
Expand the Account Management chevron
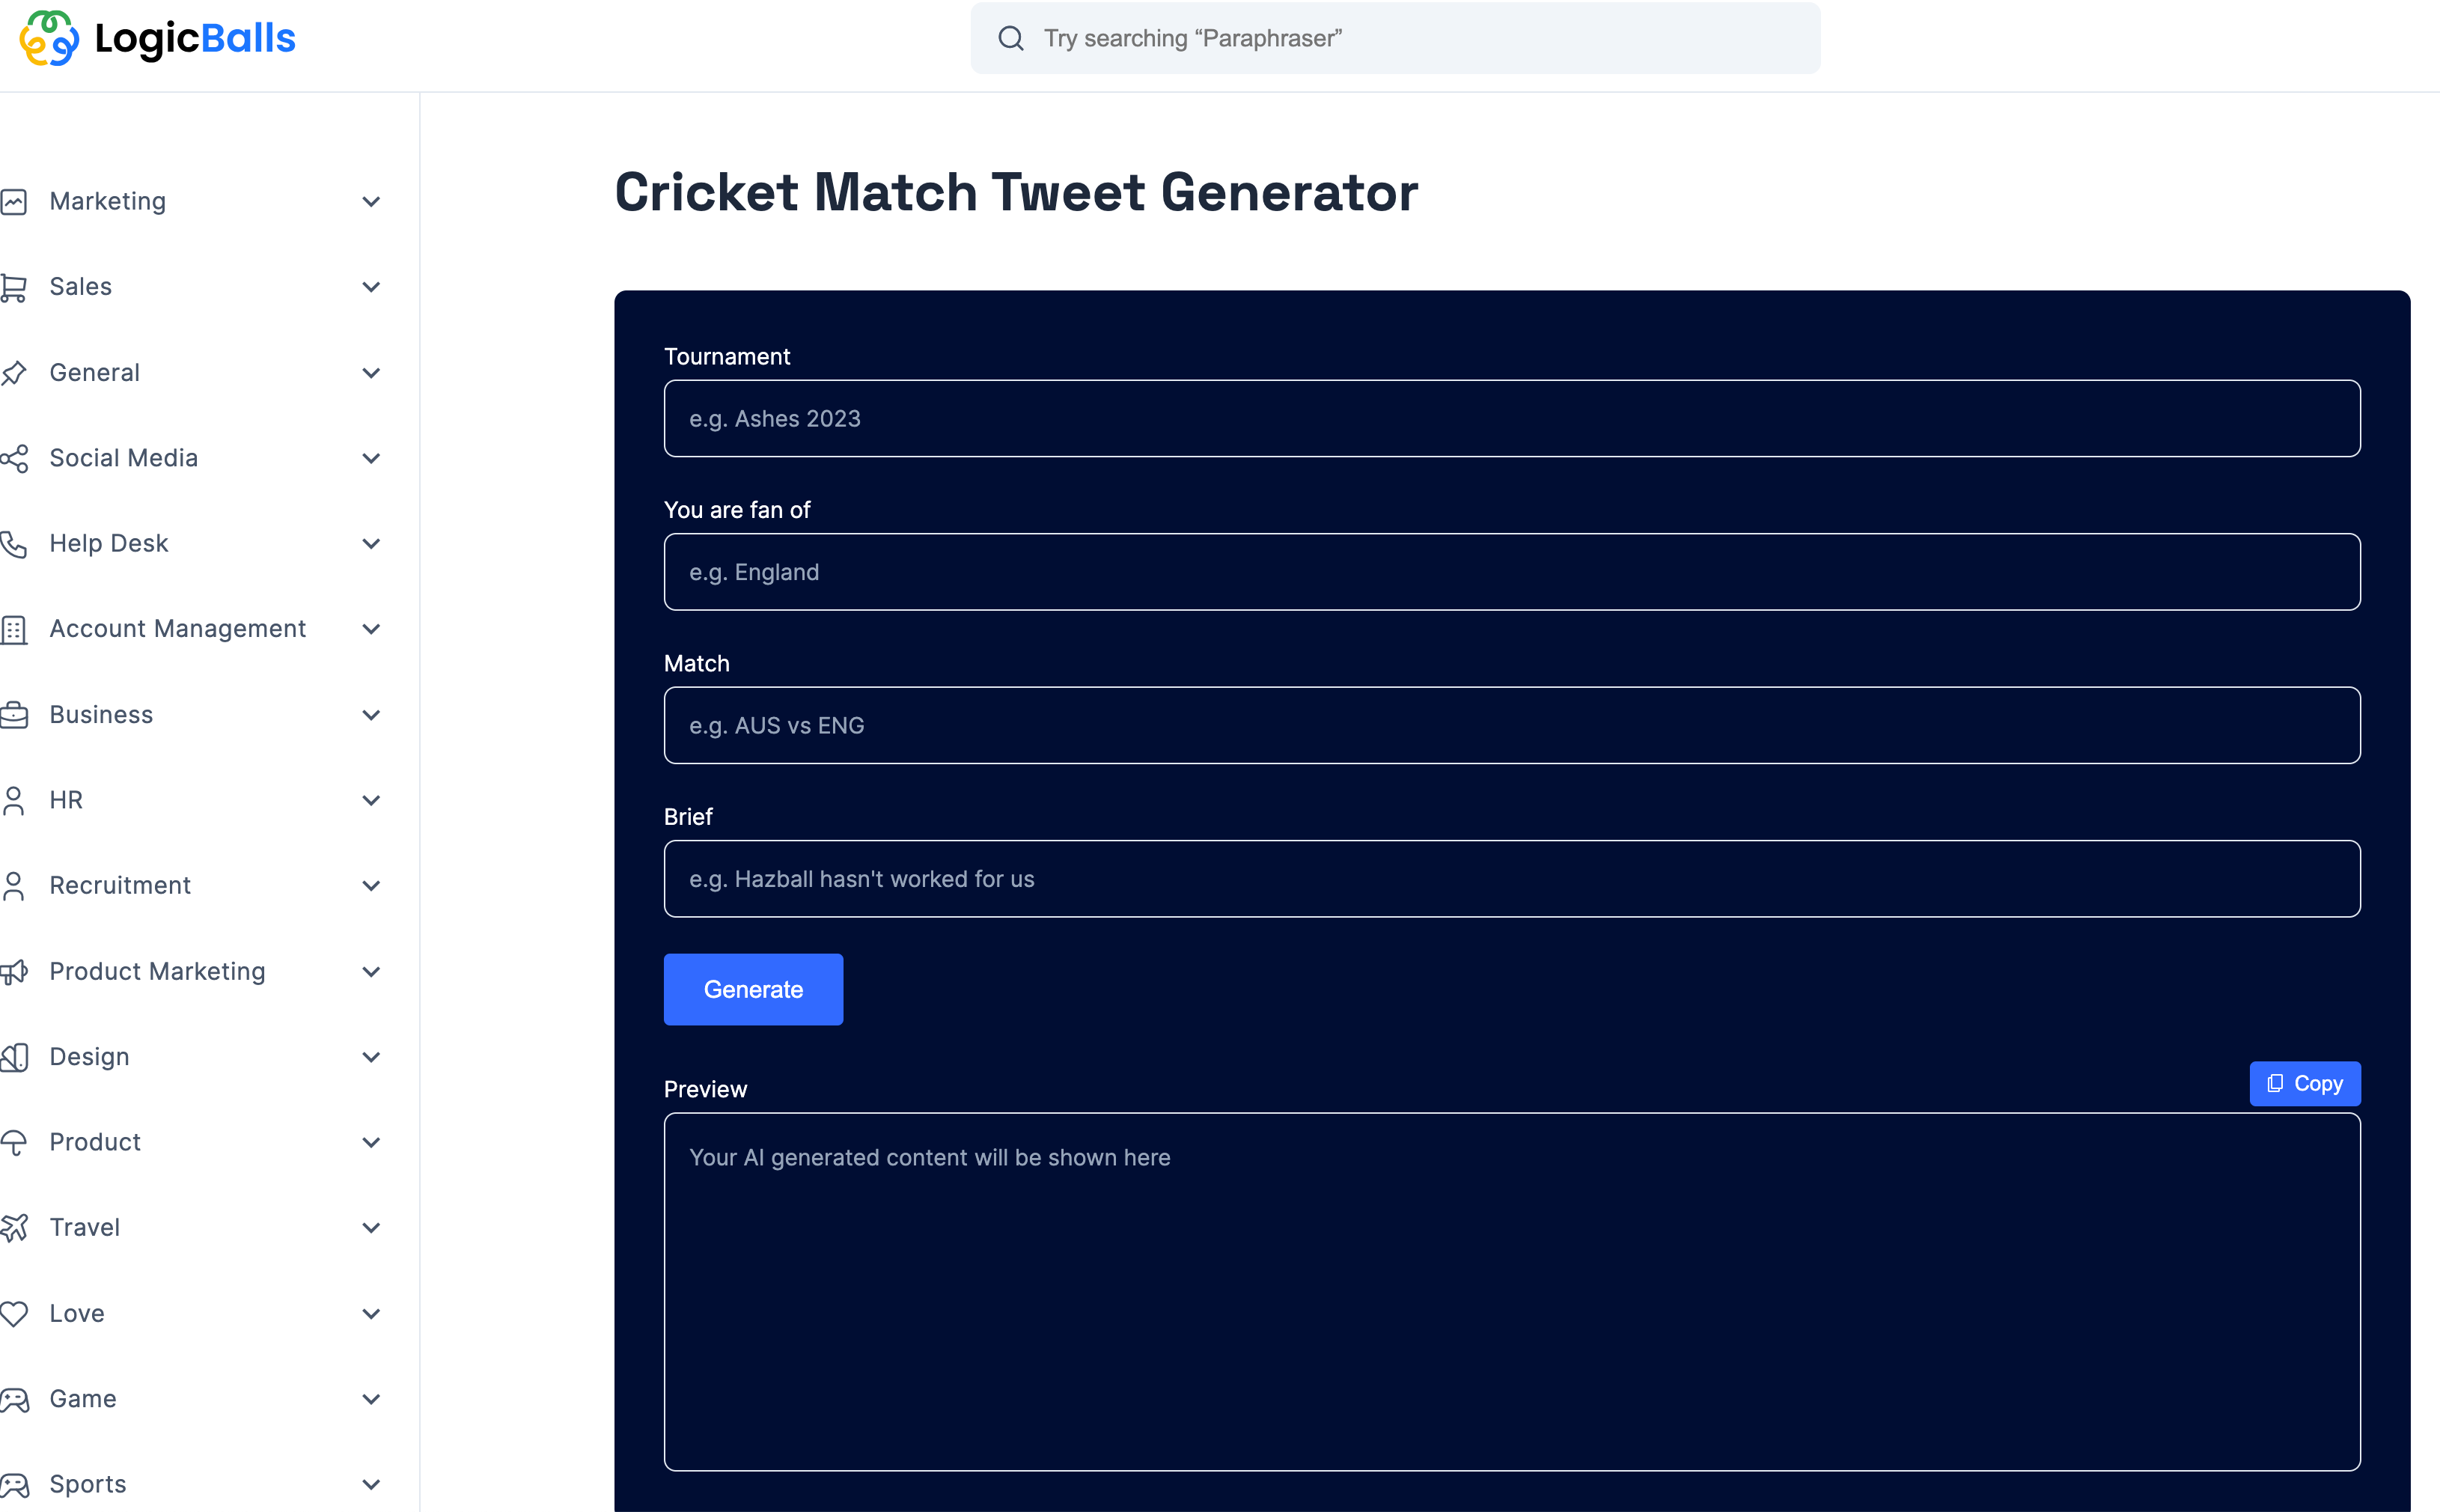click(x=371, y=629)
